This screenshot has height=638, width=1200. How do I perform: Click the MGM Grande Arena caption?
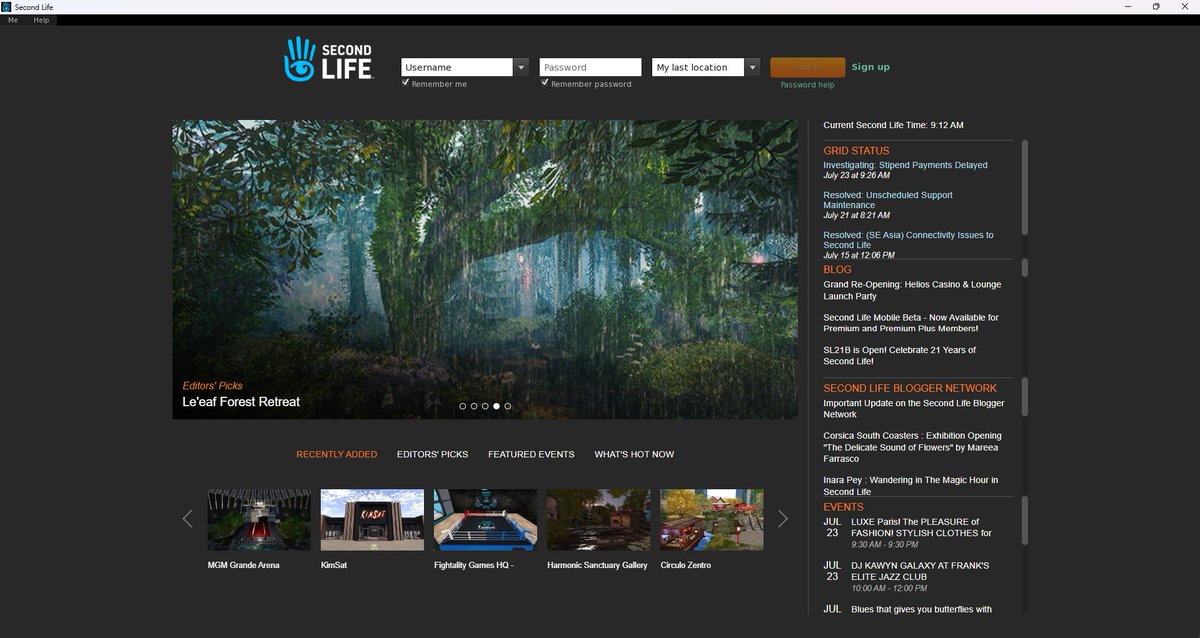tap(243, 565)
